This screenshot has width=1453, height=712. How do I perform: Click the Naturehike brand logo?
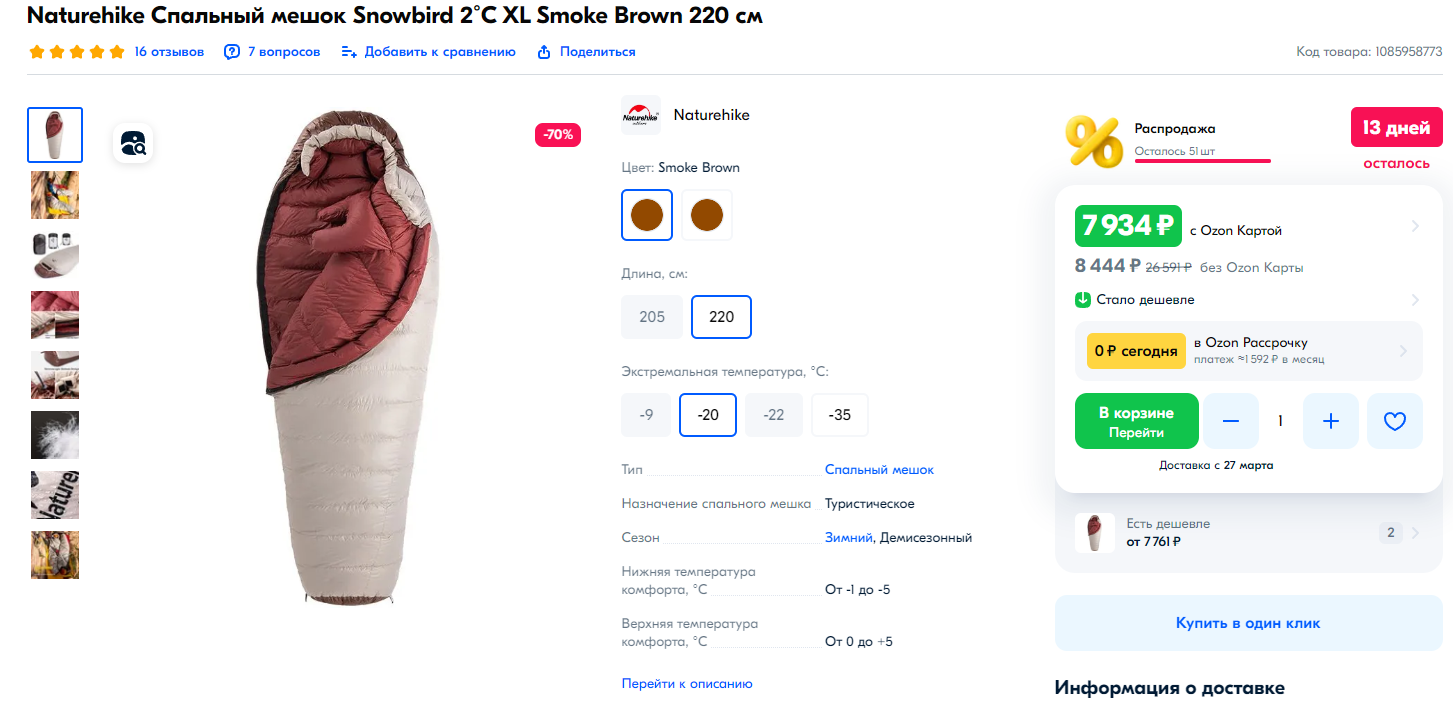641,115
